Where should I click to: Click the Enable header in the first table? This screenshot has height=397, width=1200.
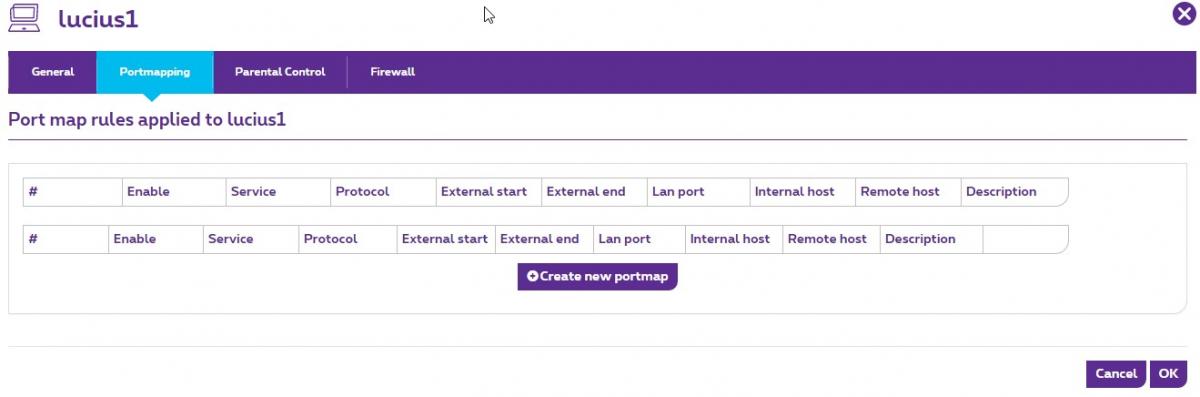[148, 192]
